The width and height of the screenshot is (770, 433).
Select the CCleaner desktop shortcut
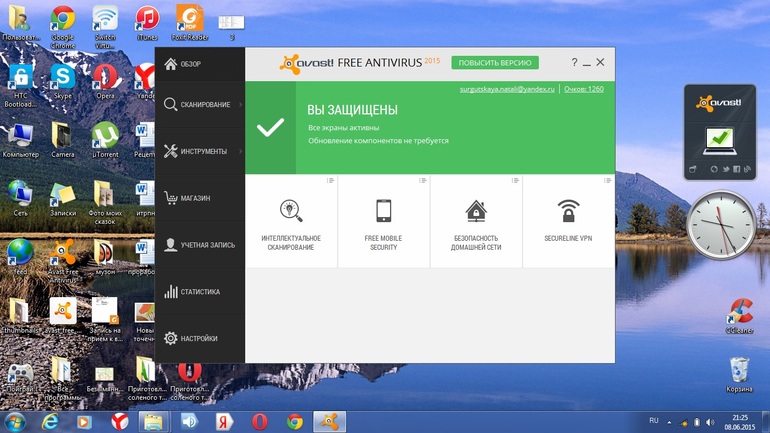click(740, 317)
